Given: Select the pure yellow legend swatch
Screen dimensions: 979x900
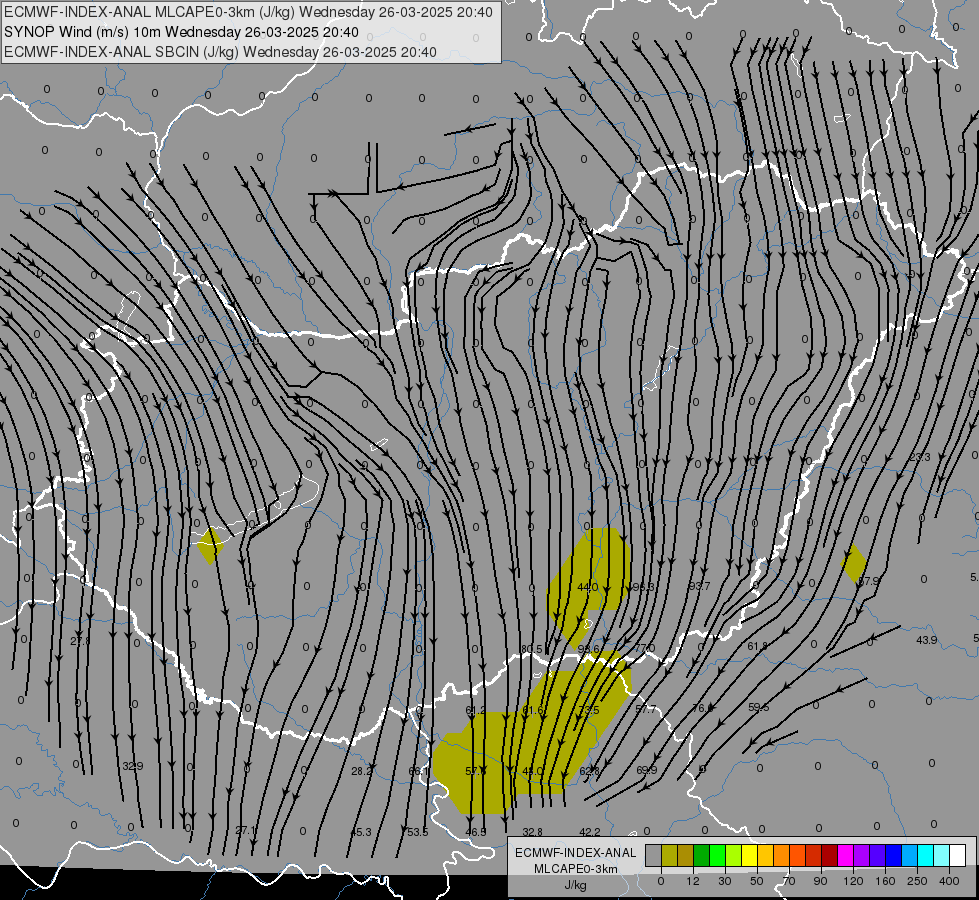Looking at the screenshot, I should [749, 855].
